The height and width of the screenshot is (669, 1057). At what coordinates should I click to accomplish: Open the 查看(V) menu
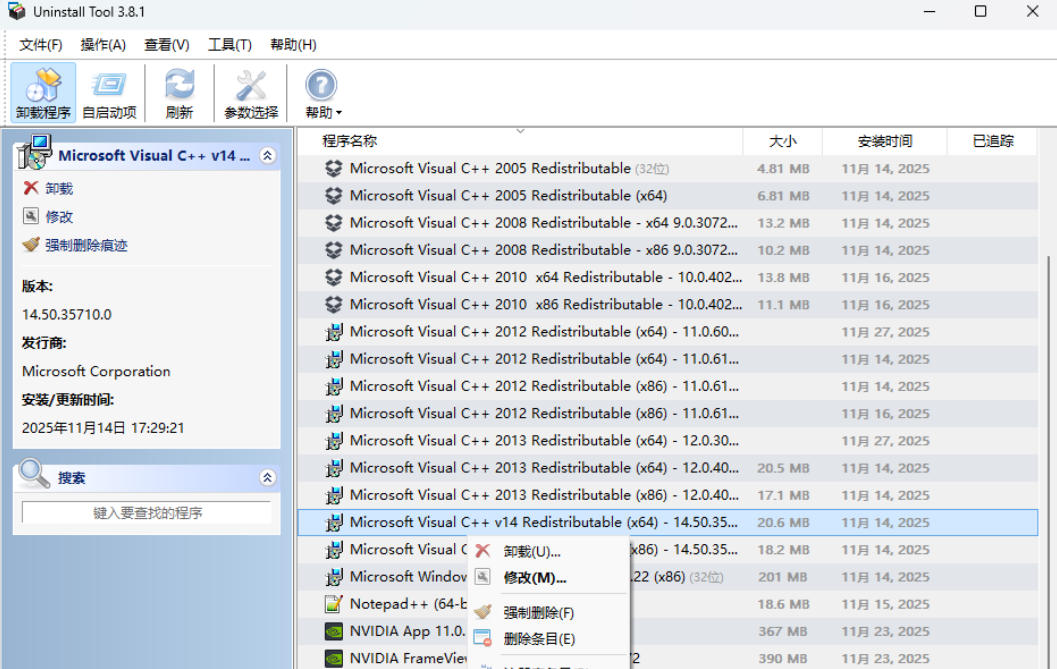tap(167, 45)
